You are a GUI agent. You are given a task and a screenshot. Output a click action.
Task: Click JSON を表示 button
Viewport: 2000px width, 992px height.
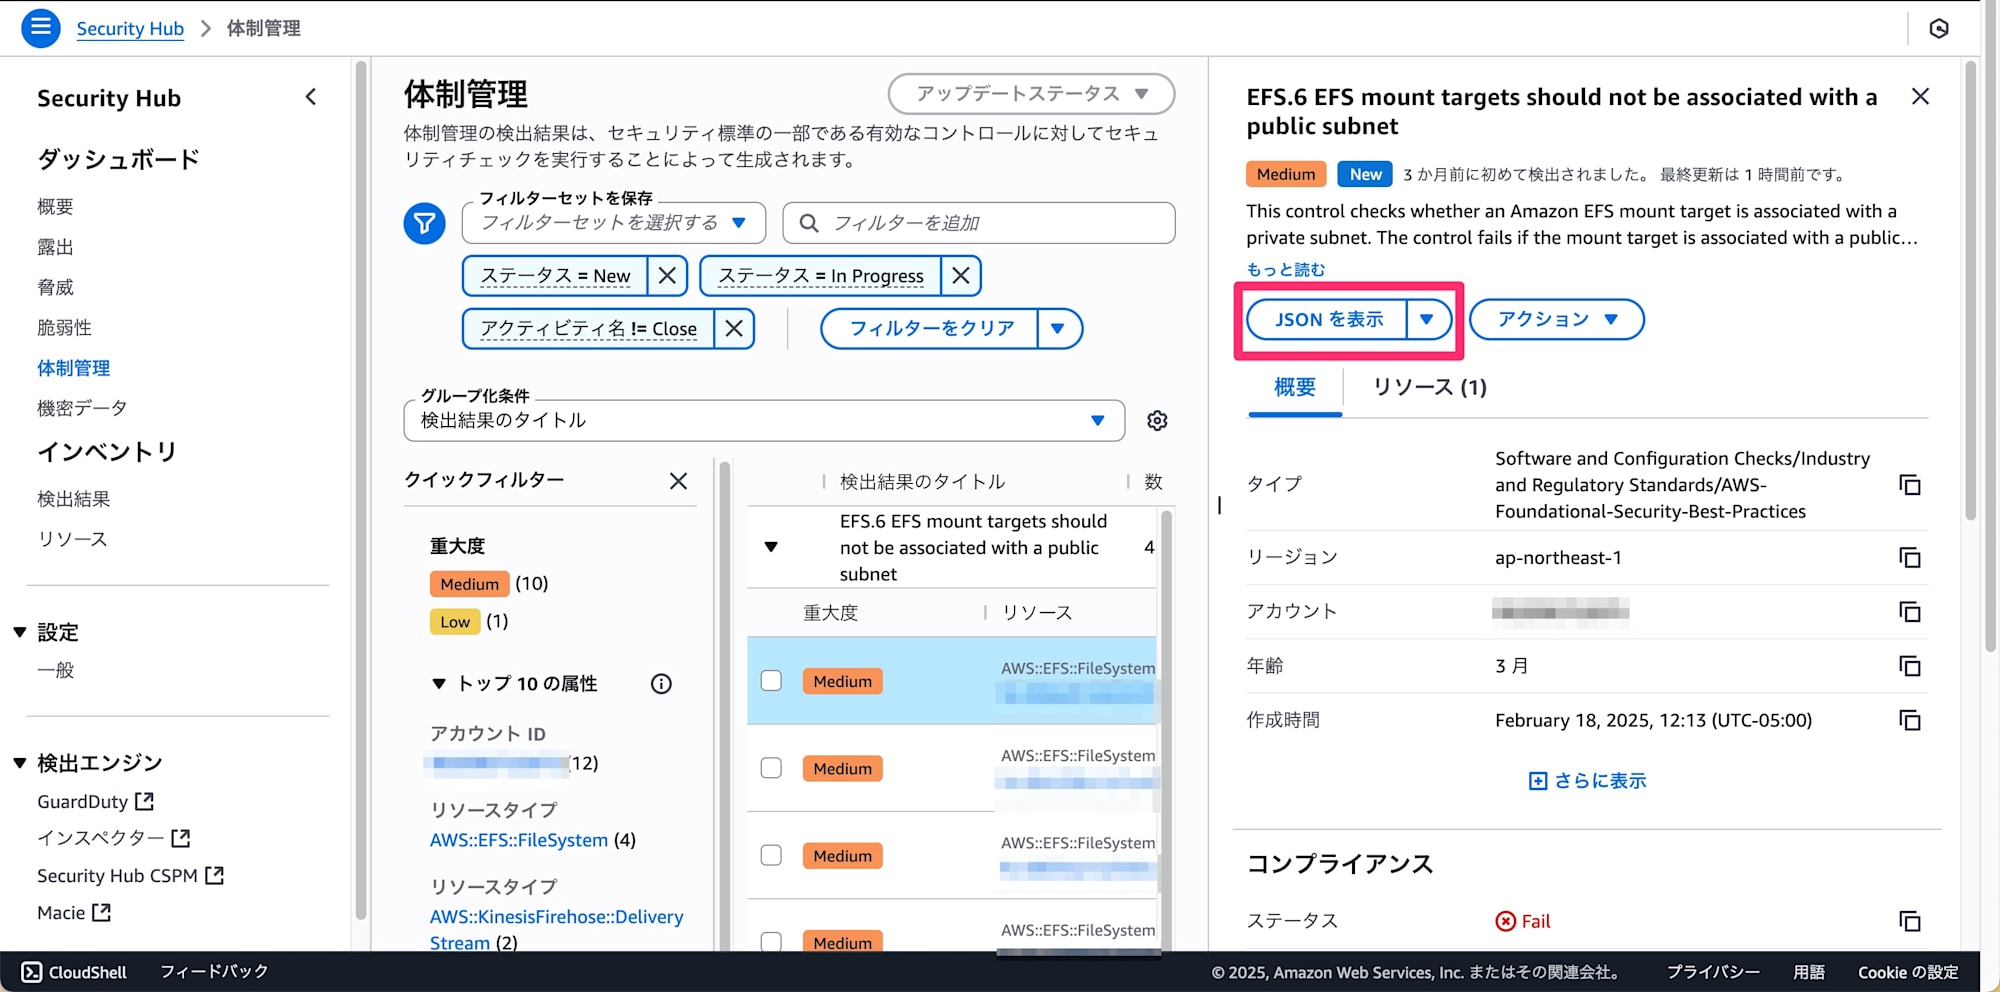(1328, 319)
